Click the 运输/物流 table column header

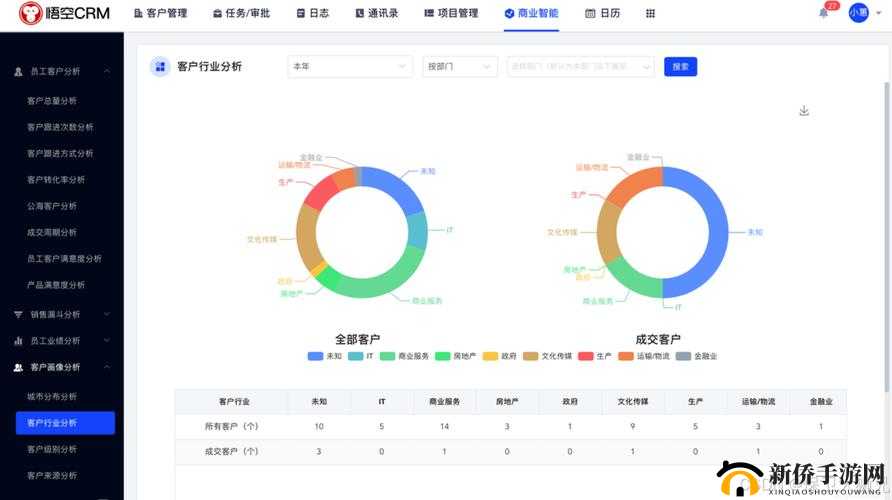(x=758, y=402)
